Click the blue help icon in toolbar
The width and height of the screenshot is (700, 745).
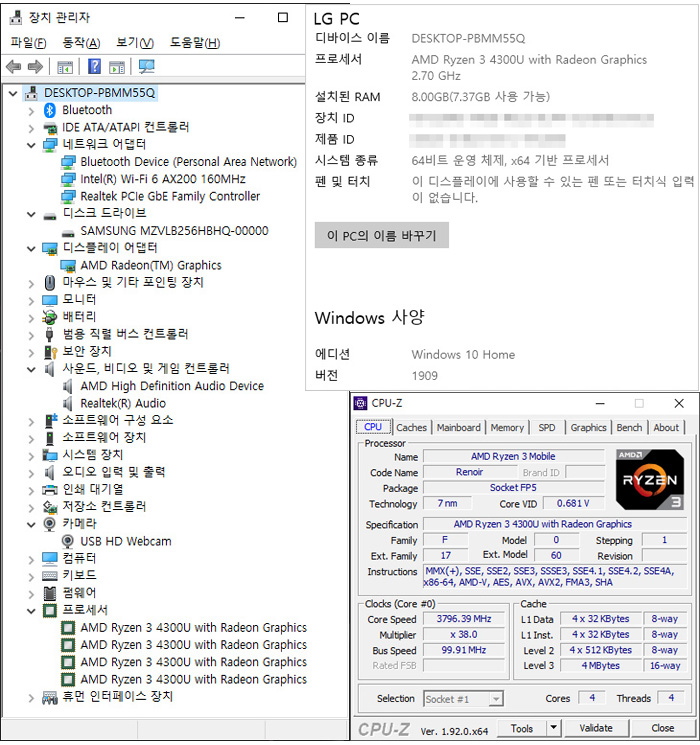click(94, 67)
